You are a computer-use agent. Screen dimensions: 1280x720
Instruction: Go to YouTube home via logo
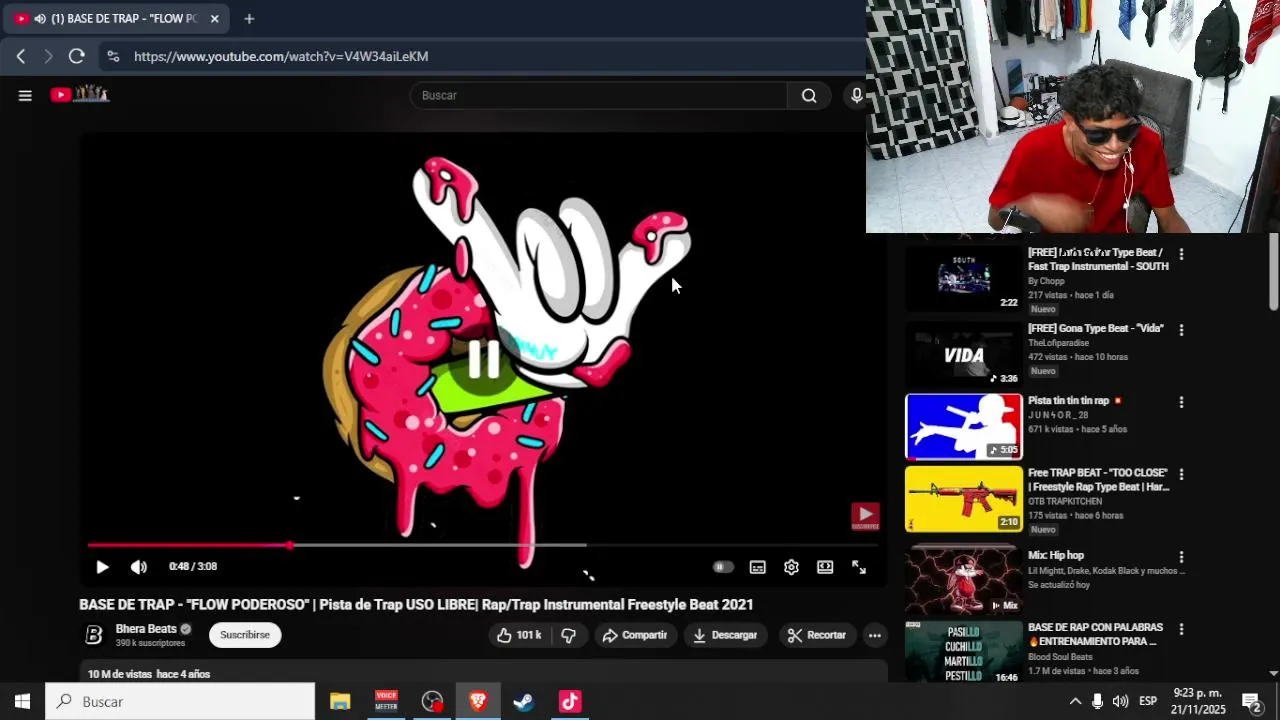[80, 95]
